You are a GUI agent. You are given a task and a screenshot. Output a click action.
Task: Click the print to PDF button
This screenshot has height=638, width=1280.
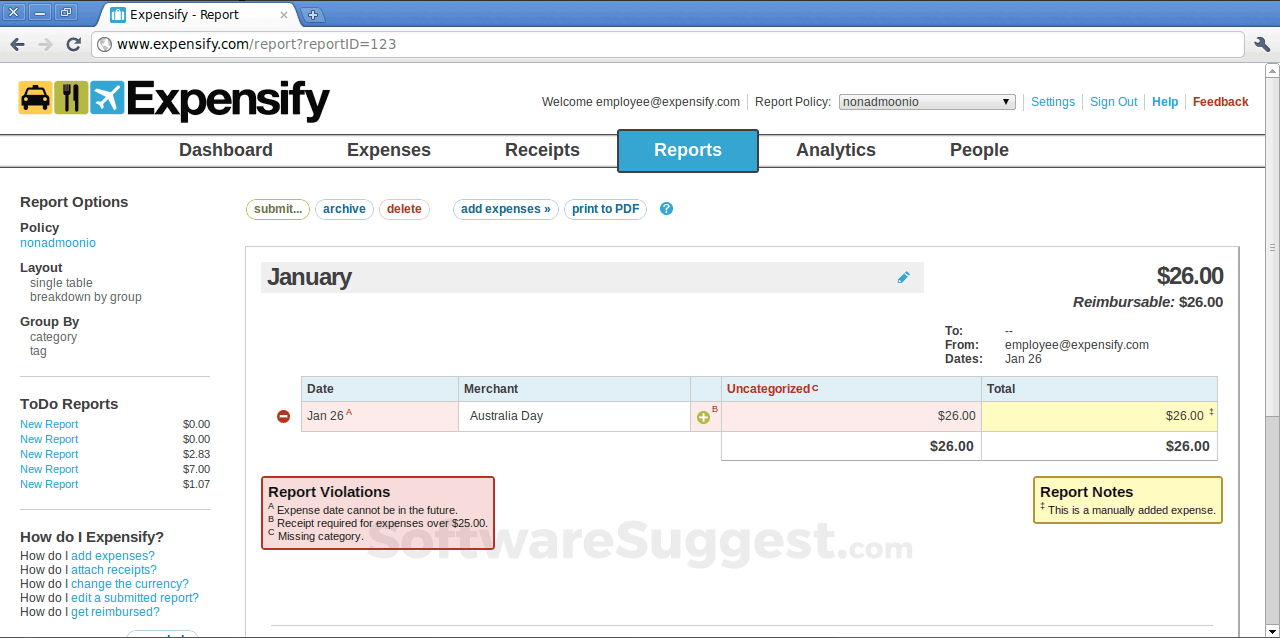coord(605,209)
